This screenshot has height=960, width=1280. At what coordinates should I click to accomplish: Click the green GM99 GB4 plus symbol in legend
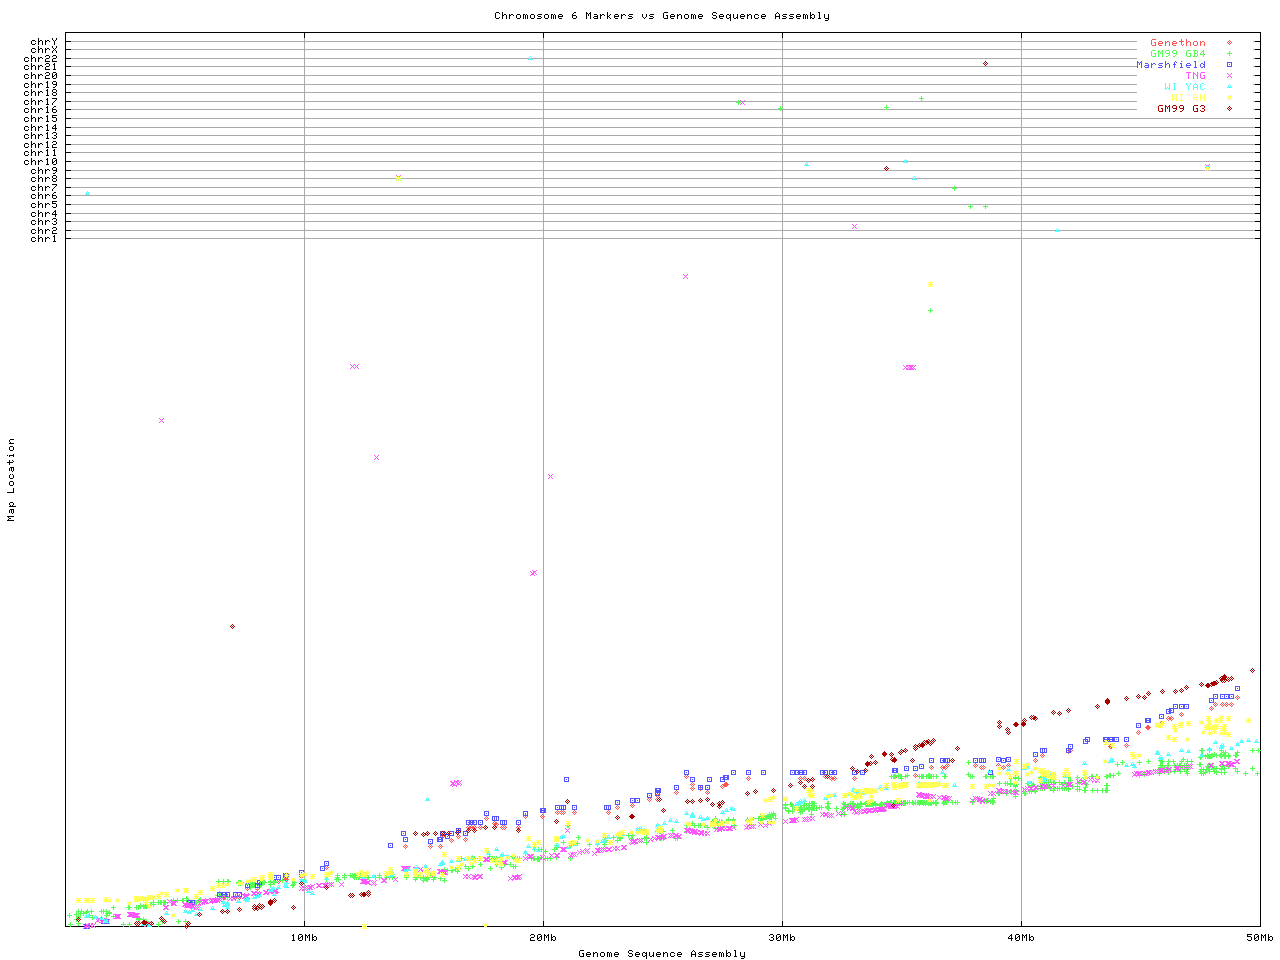(x=1229, y=54)
